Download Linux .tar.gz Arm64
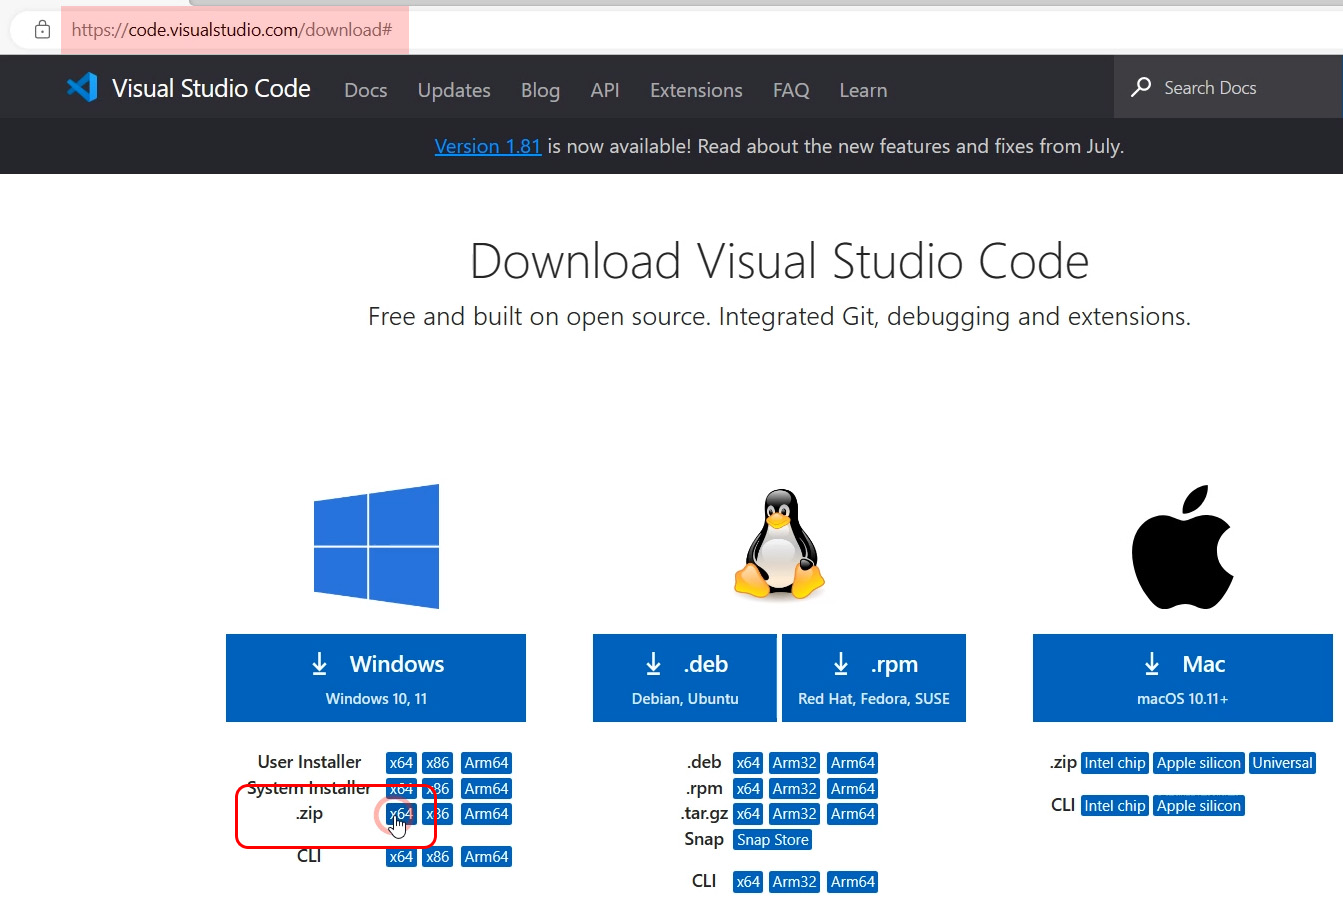 tap(853, 814)
